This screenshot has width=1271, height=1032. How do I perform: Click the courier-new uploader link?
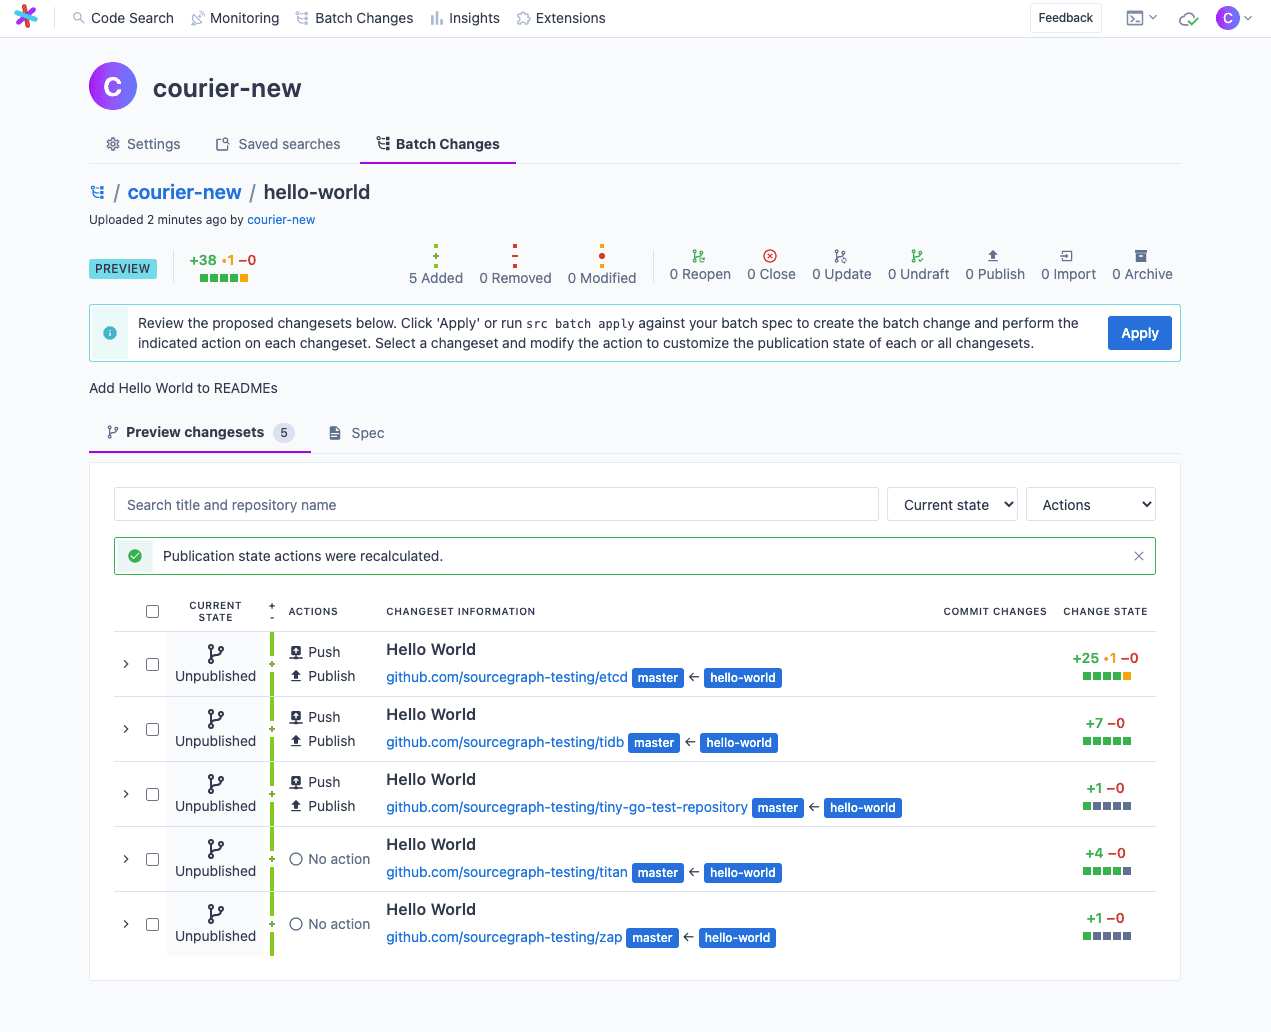(x=281, y=220)
